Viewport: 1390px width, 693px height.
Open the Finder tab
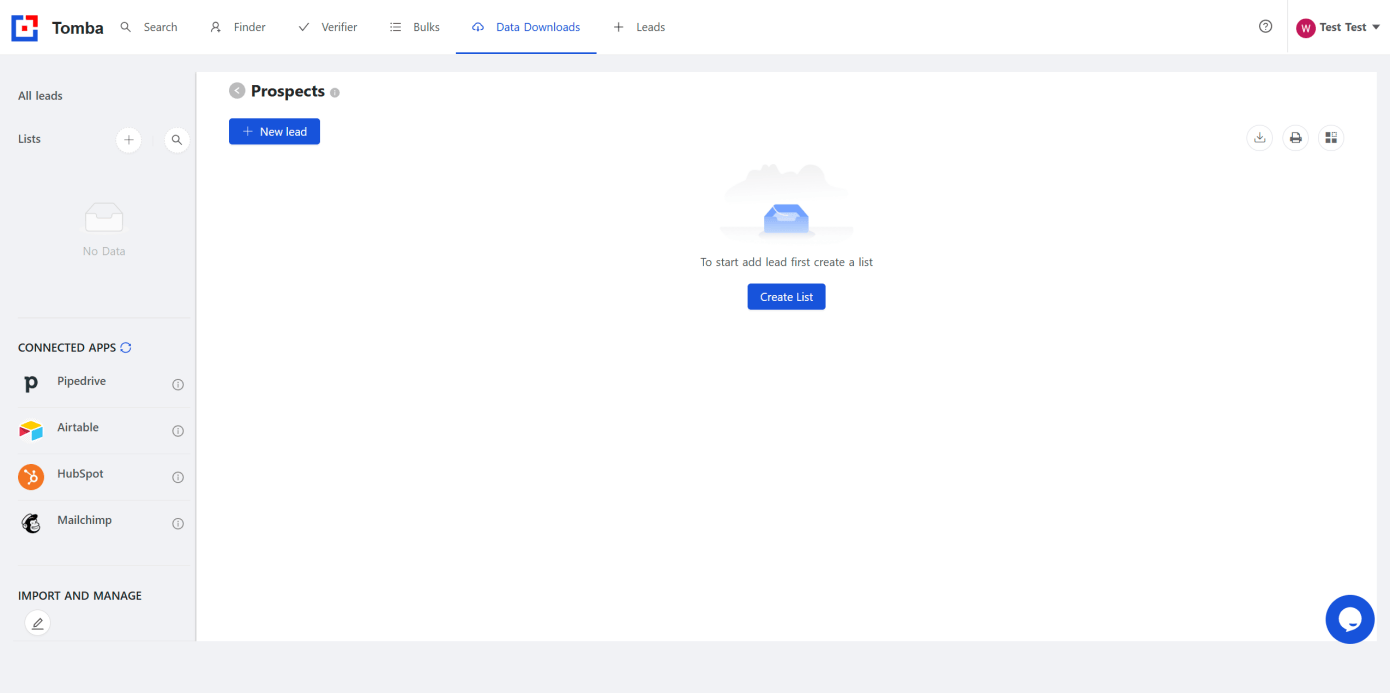[238, 27]
